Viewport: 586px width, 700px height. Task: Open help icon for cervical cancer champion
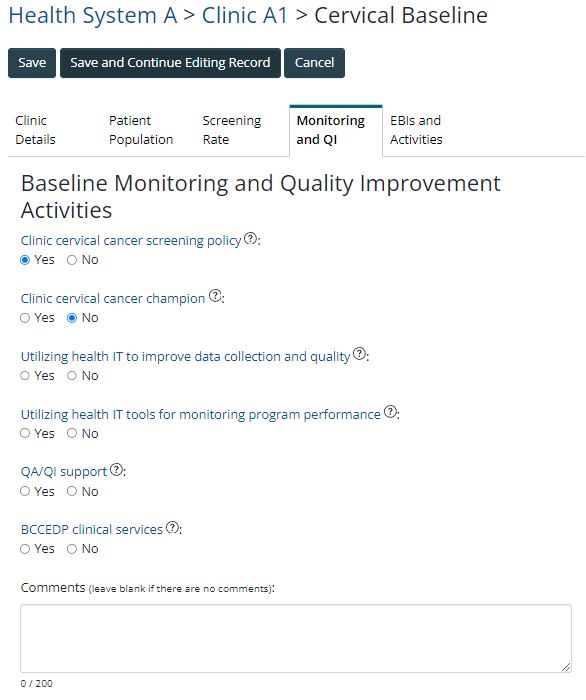pyautogui.click(x=215, y=296)
